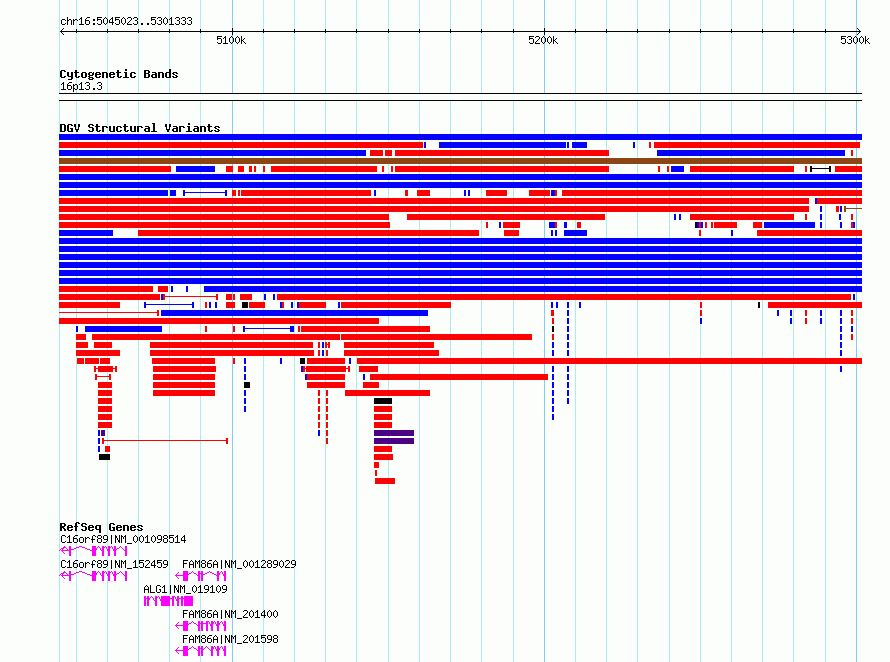The height and width of the screenshot is (662, 890).
Task: Click the gene glyph under C16orf89|NM_001098514
Action: (93, 551)
